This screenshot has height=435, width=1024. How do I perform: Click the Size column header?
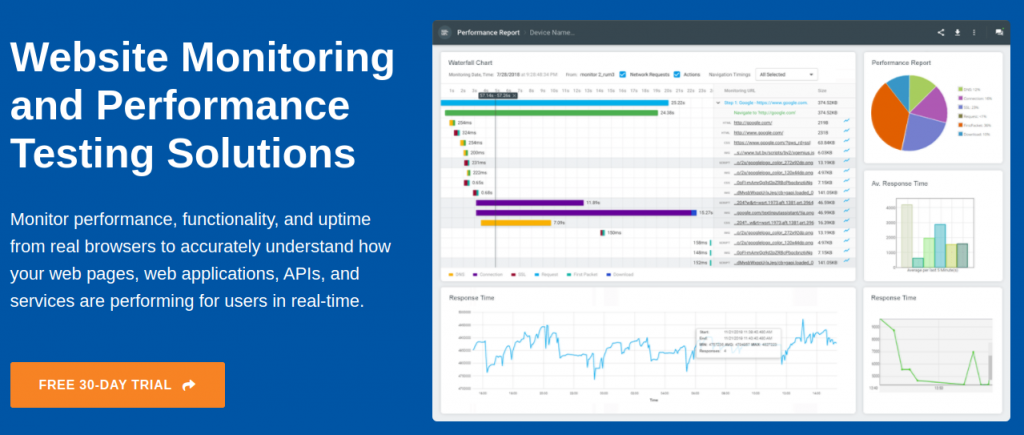822,91
